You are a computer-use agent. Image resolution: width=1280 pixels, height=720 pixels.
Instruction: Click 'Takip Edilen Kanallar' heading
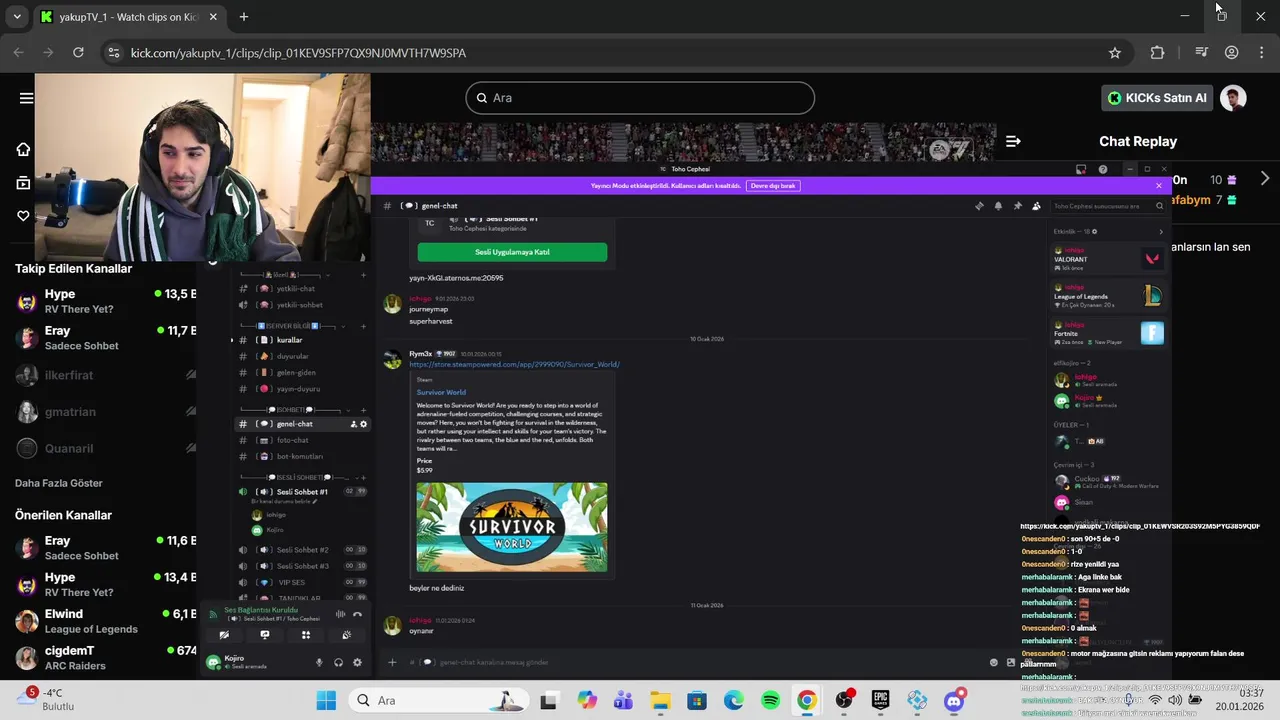click(x=73, y=268)
